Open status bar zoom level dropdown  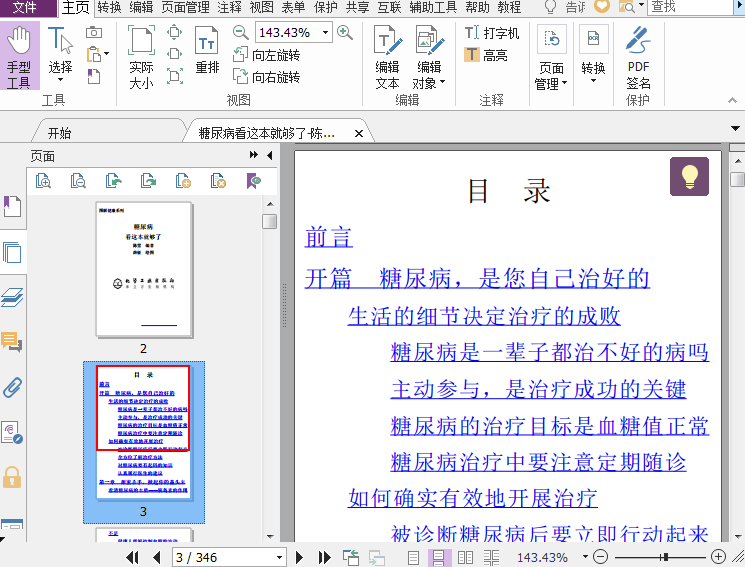[585, 557]
